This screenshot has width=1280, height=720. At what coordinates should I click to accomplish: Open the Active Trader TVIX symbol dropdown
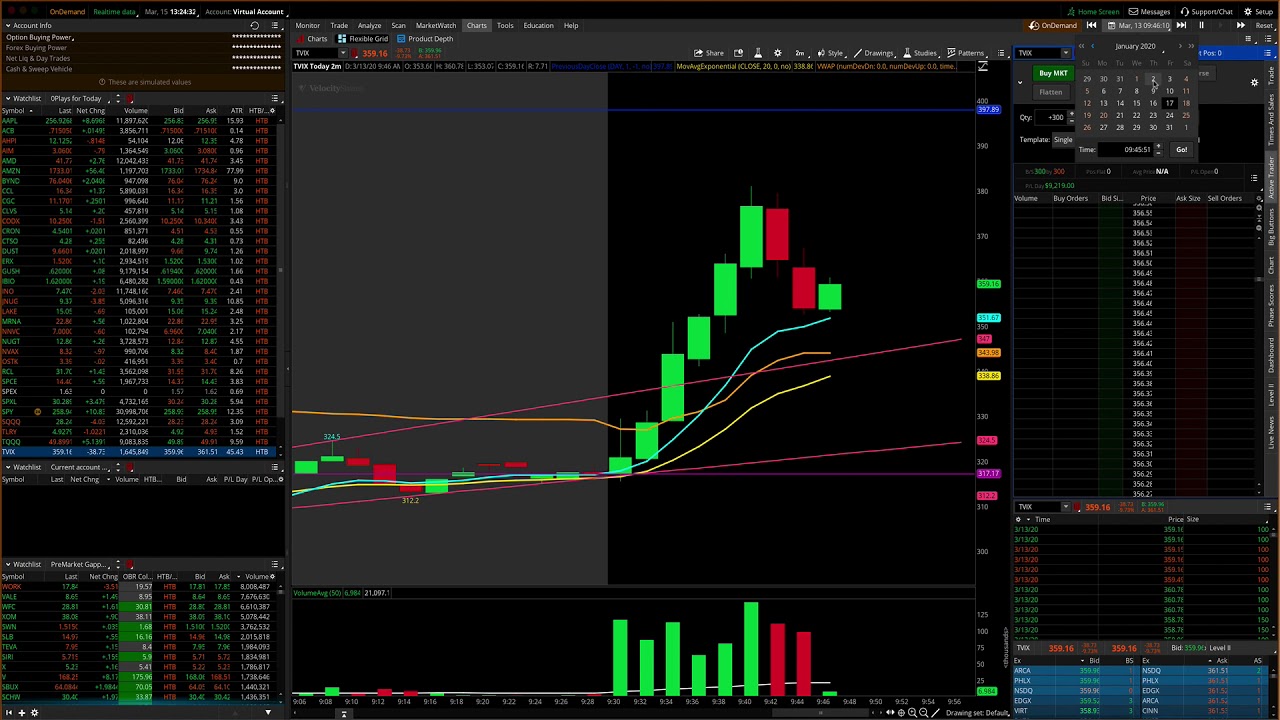1066,53
